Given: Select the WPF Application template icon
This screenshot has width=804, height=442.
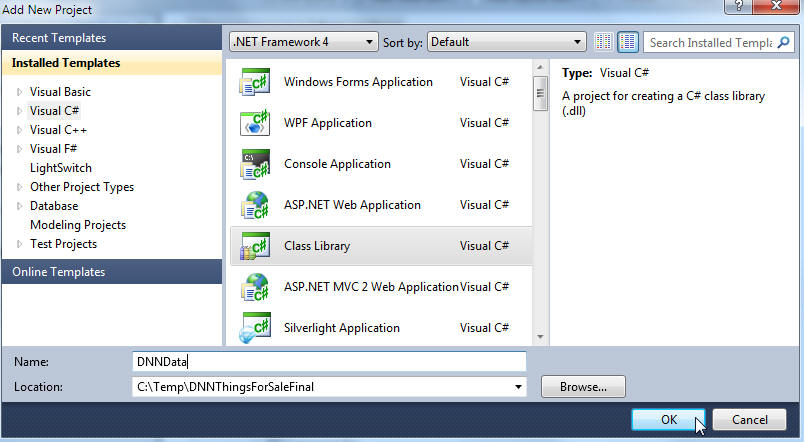Looking at the screenshot, I should coord(255,123).
